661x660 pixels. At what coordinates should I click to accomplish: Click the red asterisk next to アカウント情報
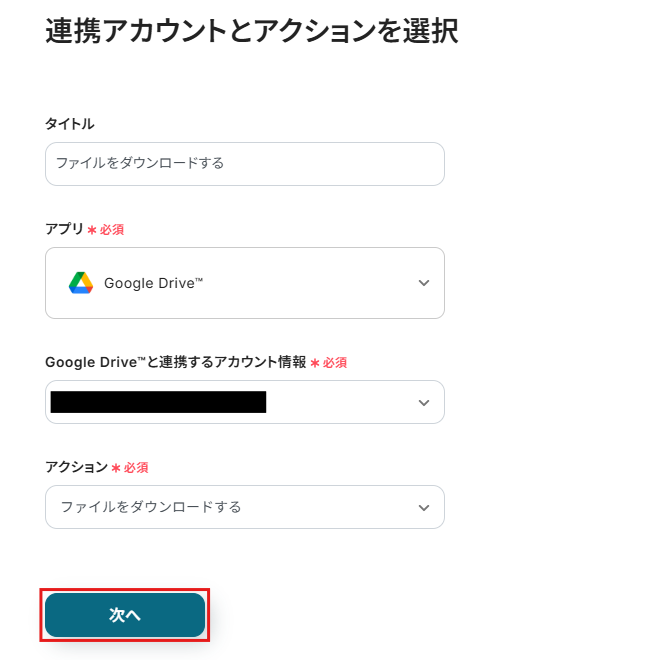coord(315,363)
